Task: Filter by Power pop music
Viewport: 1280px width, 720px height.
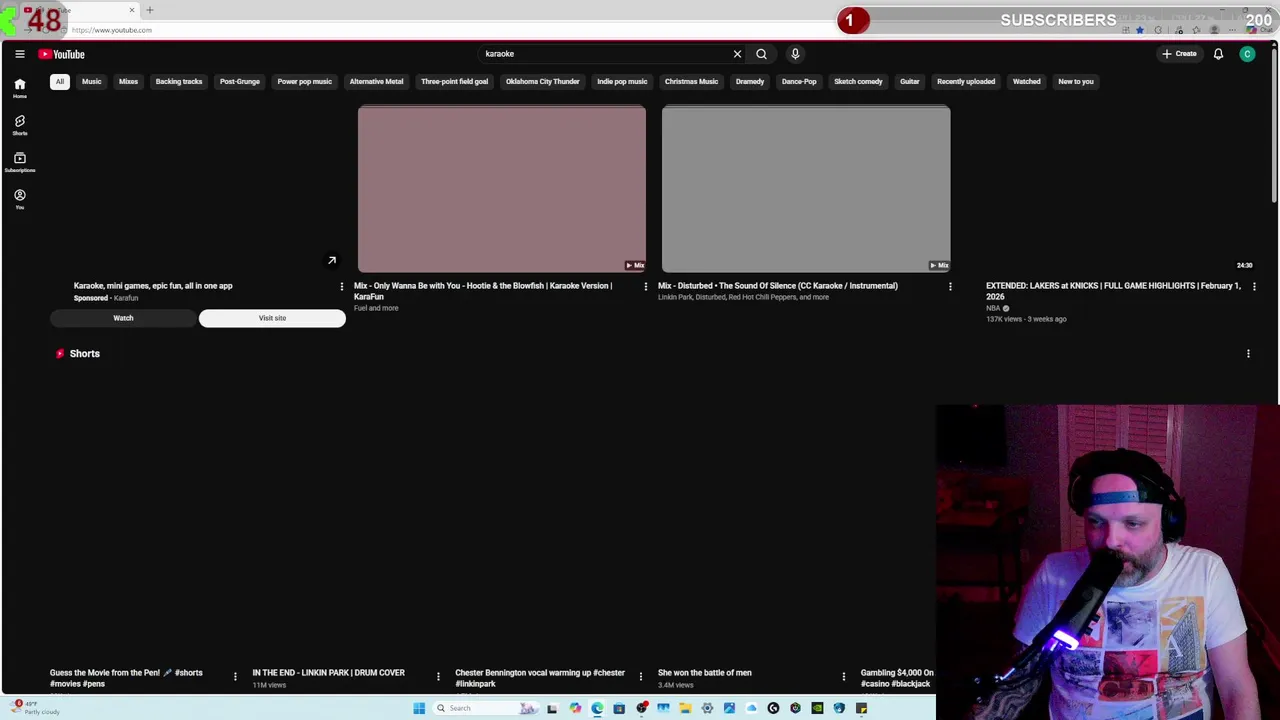Action: [304, 82]
